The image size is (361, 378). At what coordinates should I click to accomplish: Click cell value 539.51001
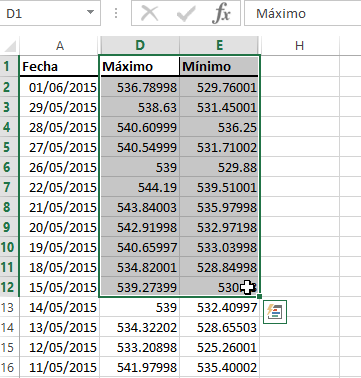pyautogui.click(x=219, y=187)
